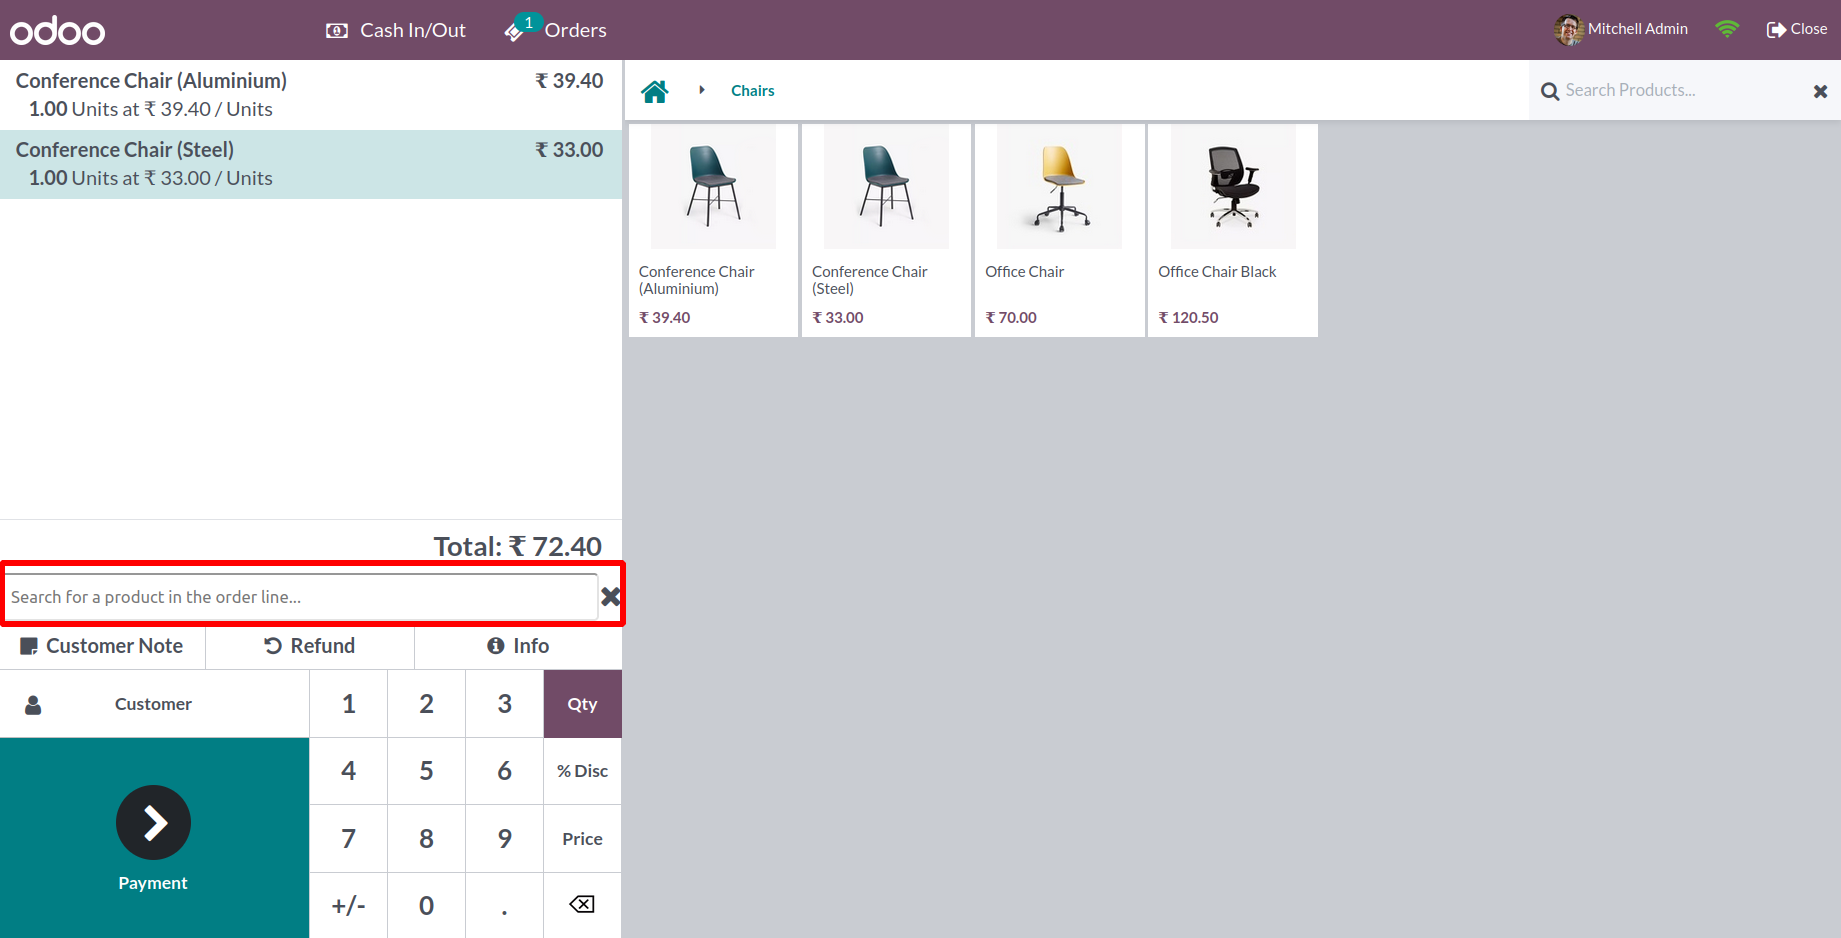Go to the home product category
1841x938 pixels.
click(x=655, y=91)
